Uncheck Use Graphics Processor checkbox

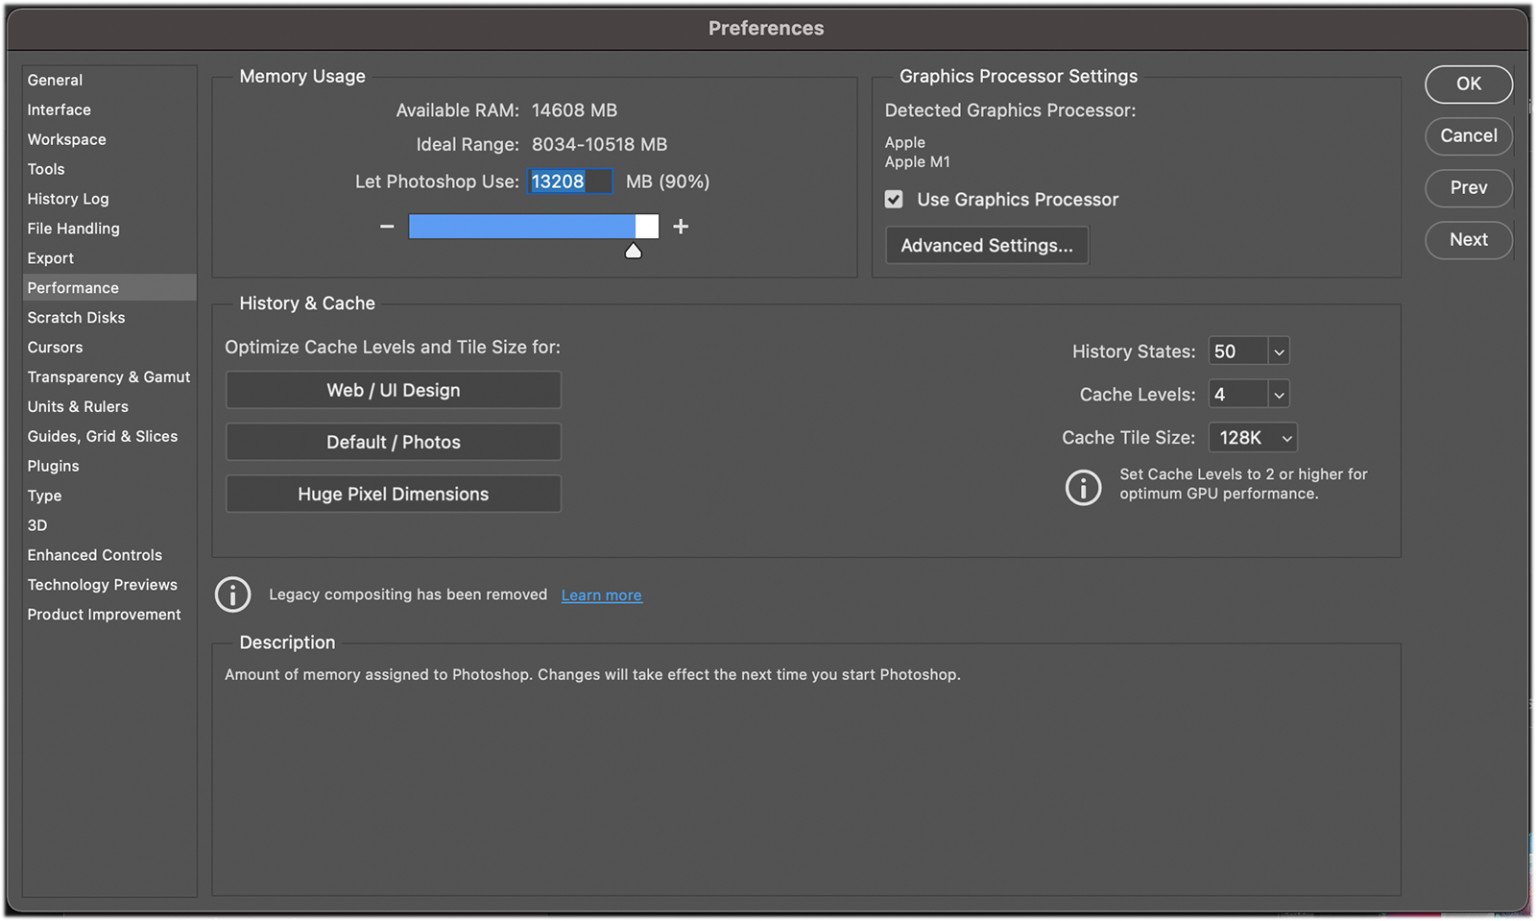click(894, 200)
